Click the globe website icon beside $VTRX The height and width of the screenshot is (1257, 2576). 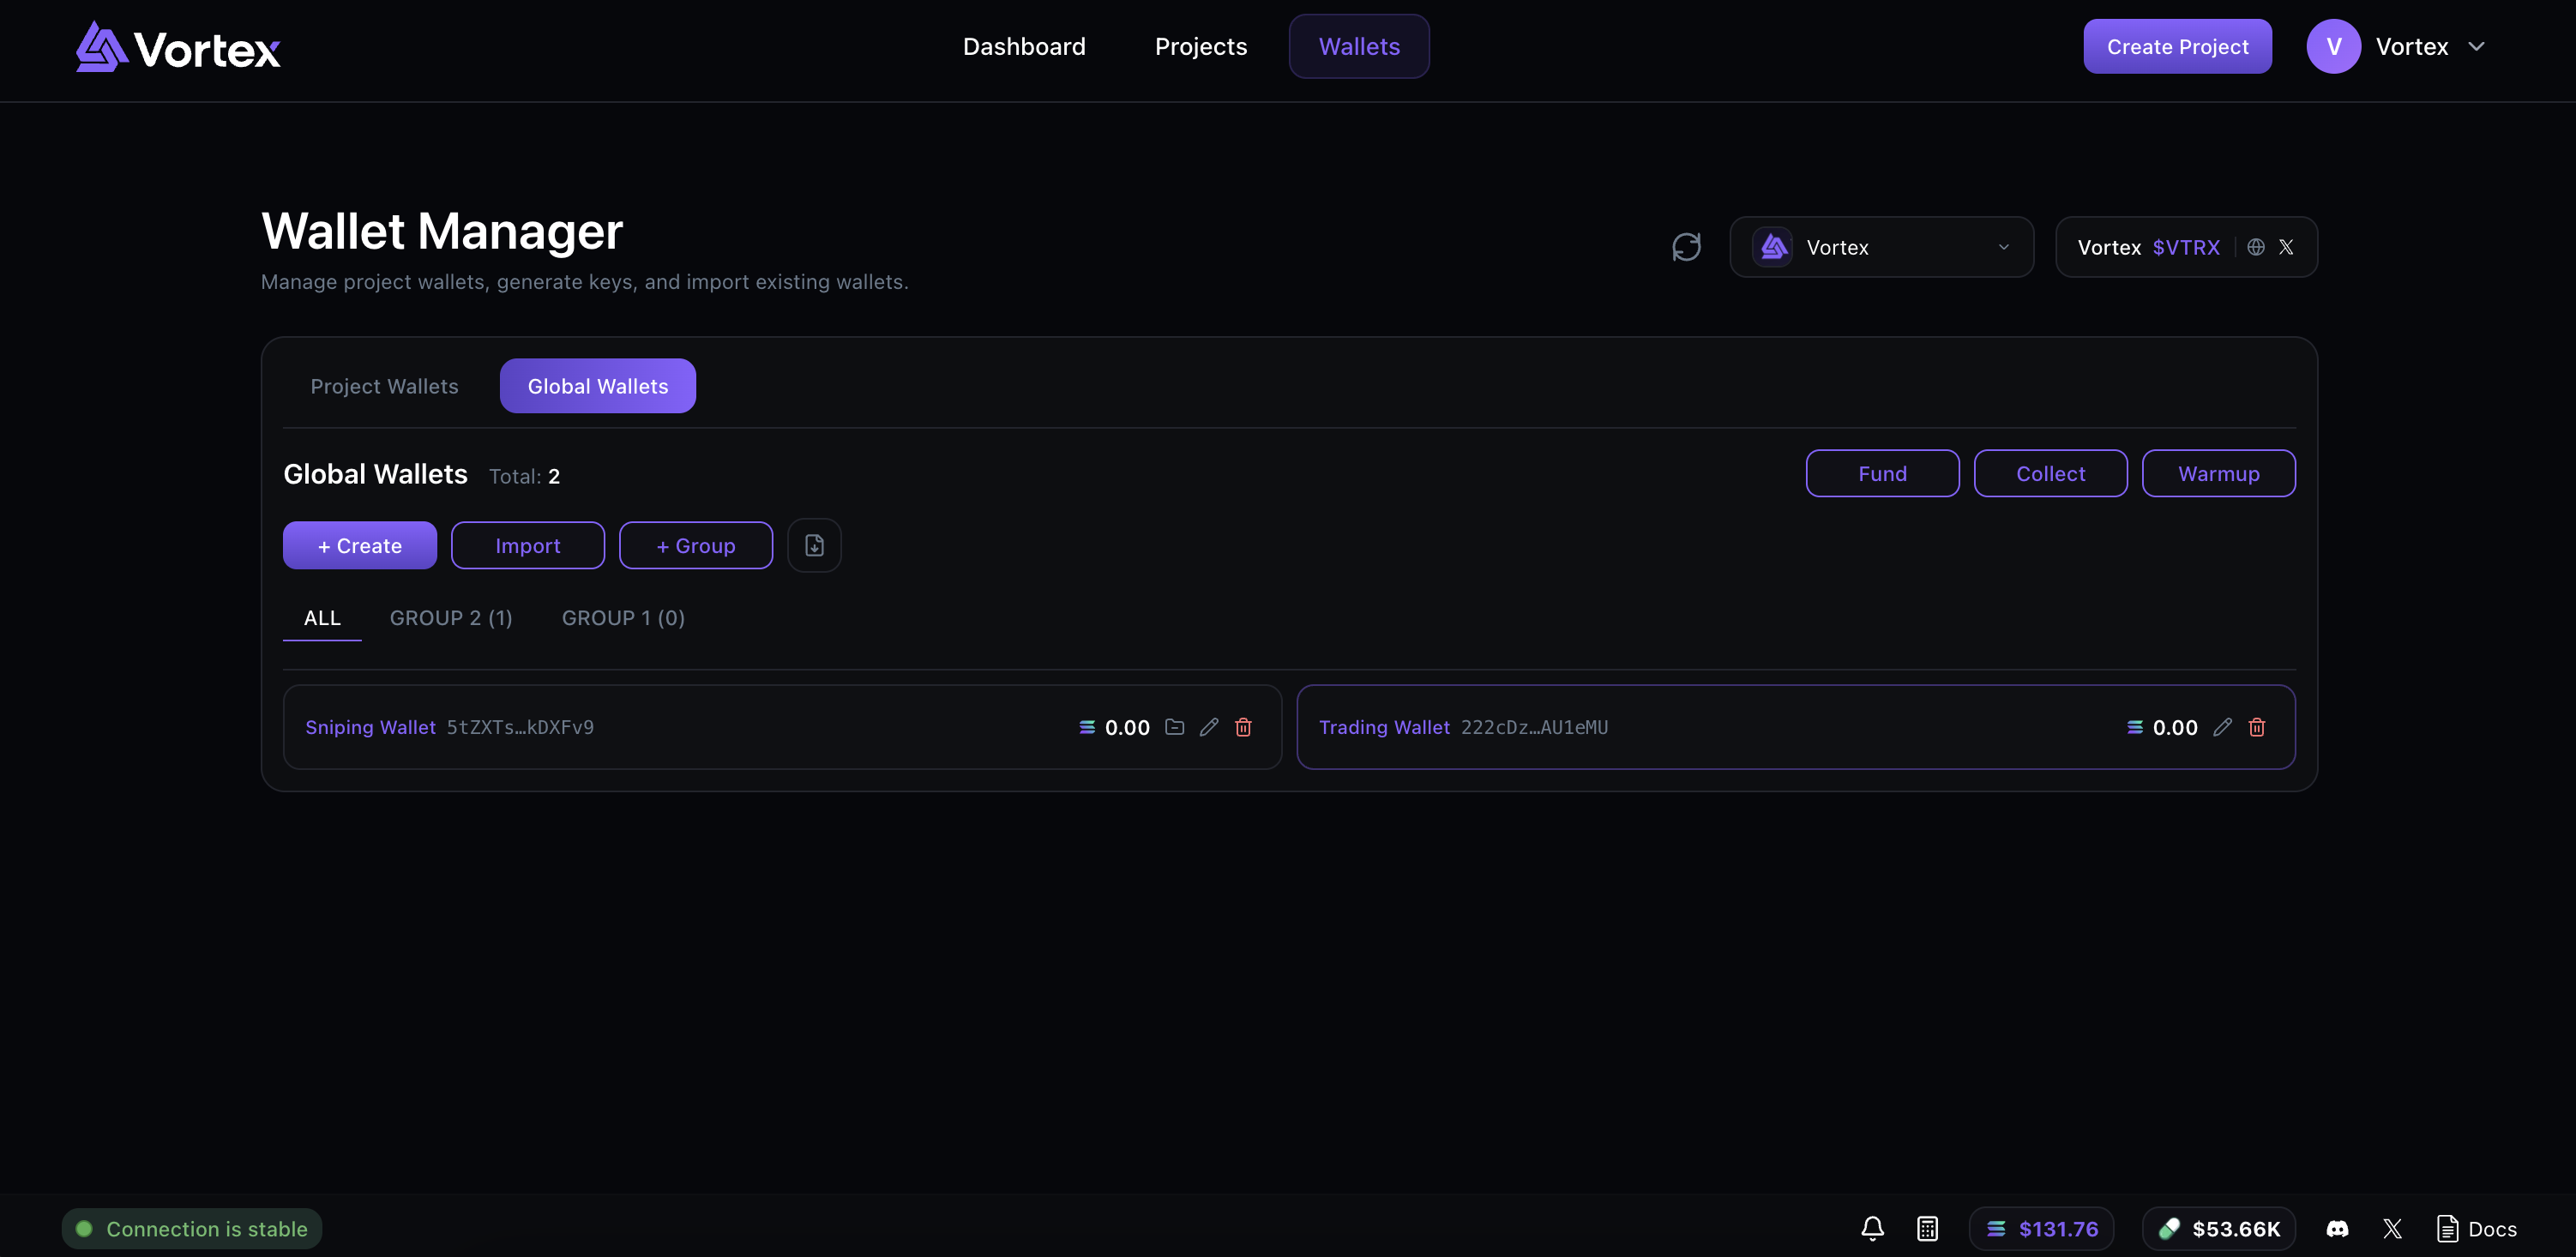click(2256, 247)
